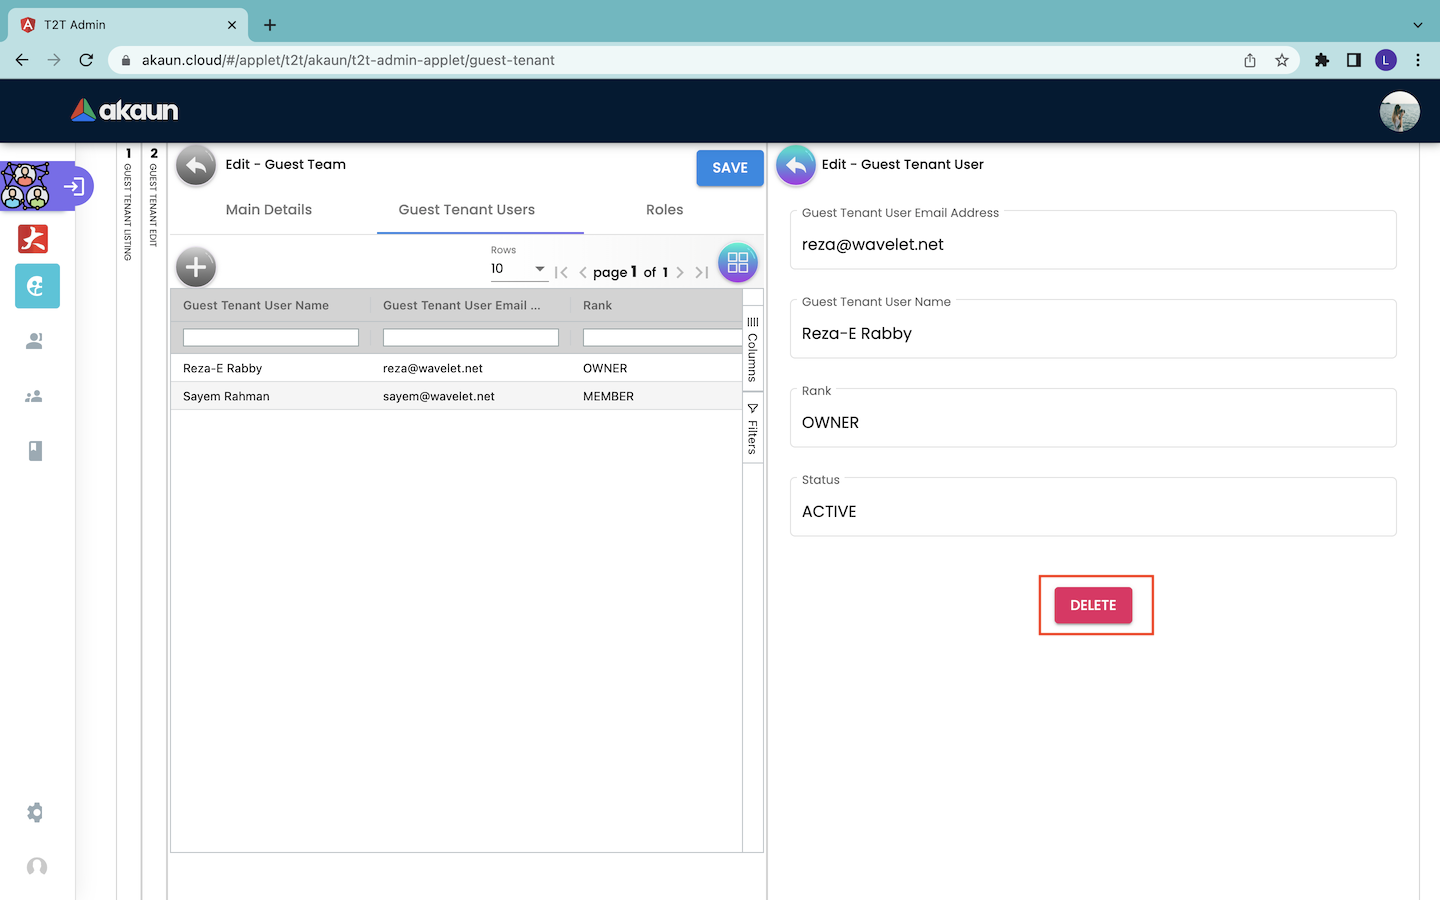Click back arrow beside Edit - Guest Tenant User
This screenshot has width=1440, height=900.
pos(795,166)
